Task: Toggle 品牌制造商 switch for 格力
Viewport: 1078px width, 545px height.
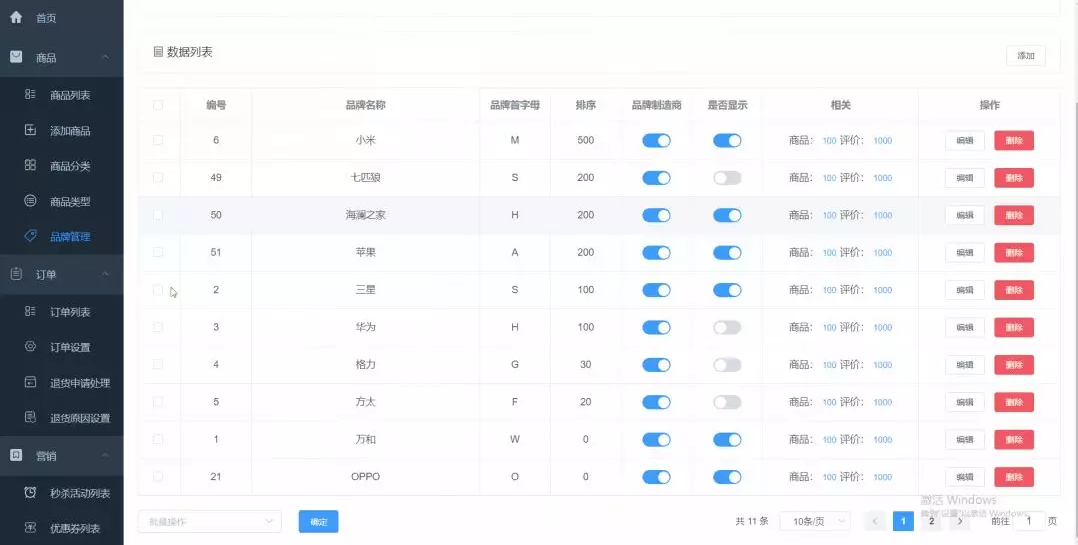Action: [x=656, y=364]
